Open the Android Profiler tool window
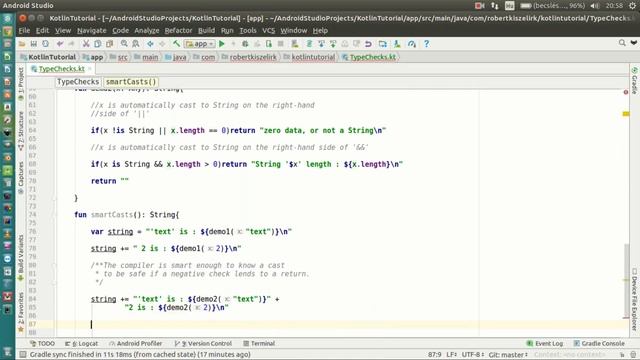This screenshot has height=360, width=640. (x=135, y=344)
